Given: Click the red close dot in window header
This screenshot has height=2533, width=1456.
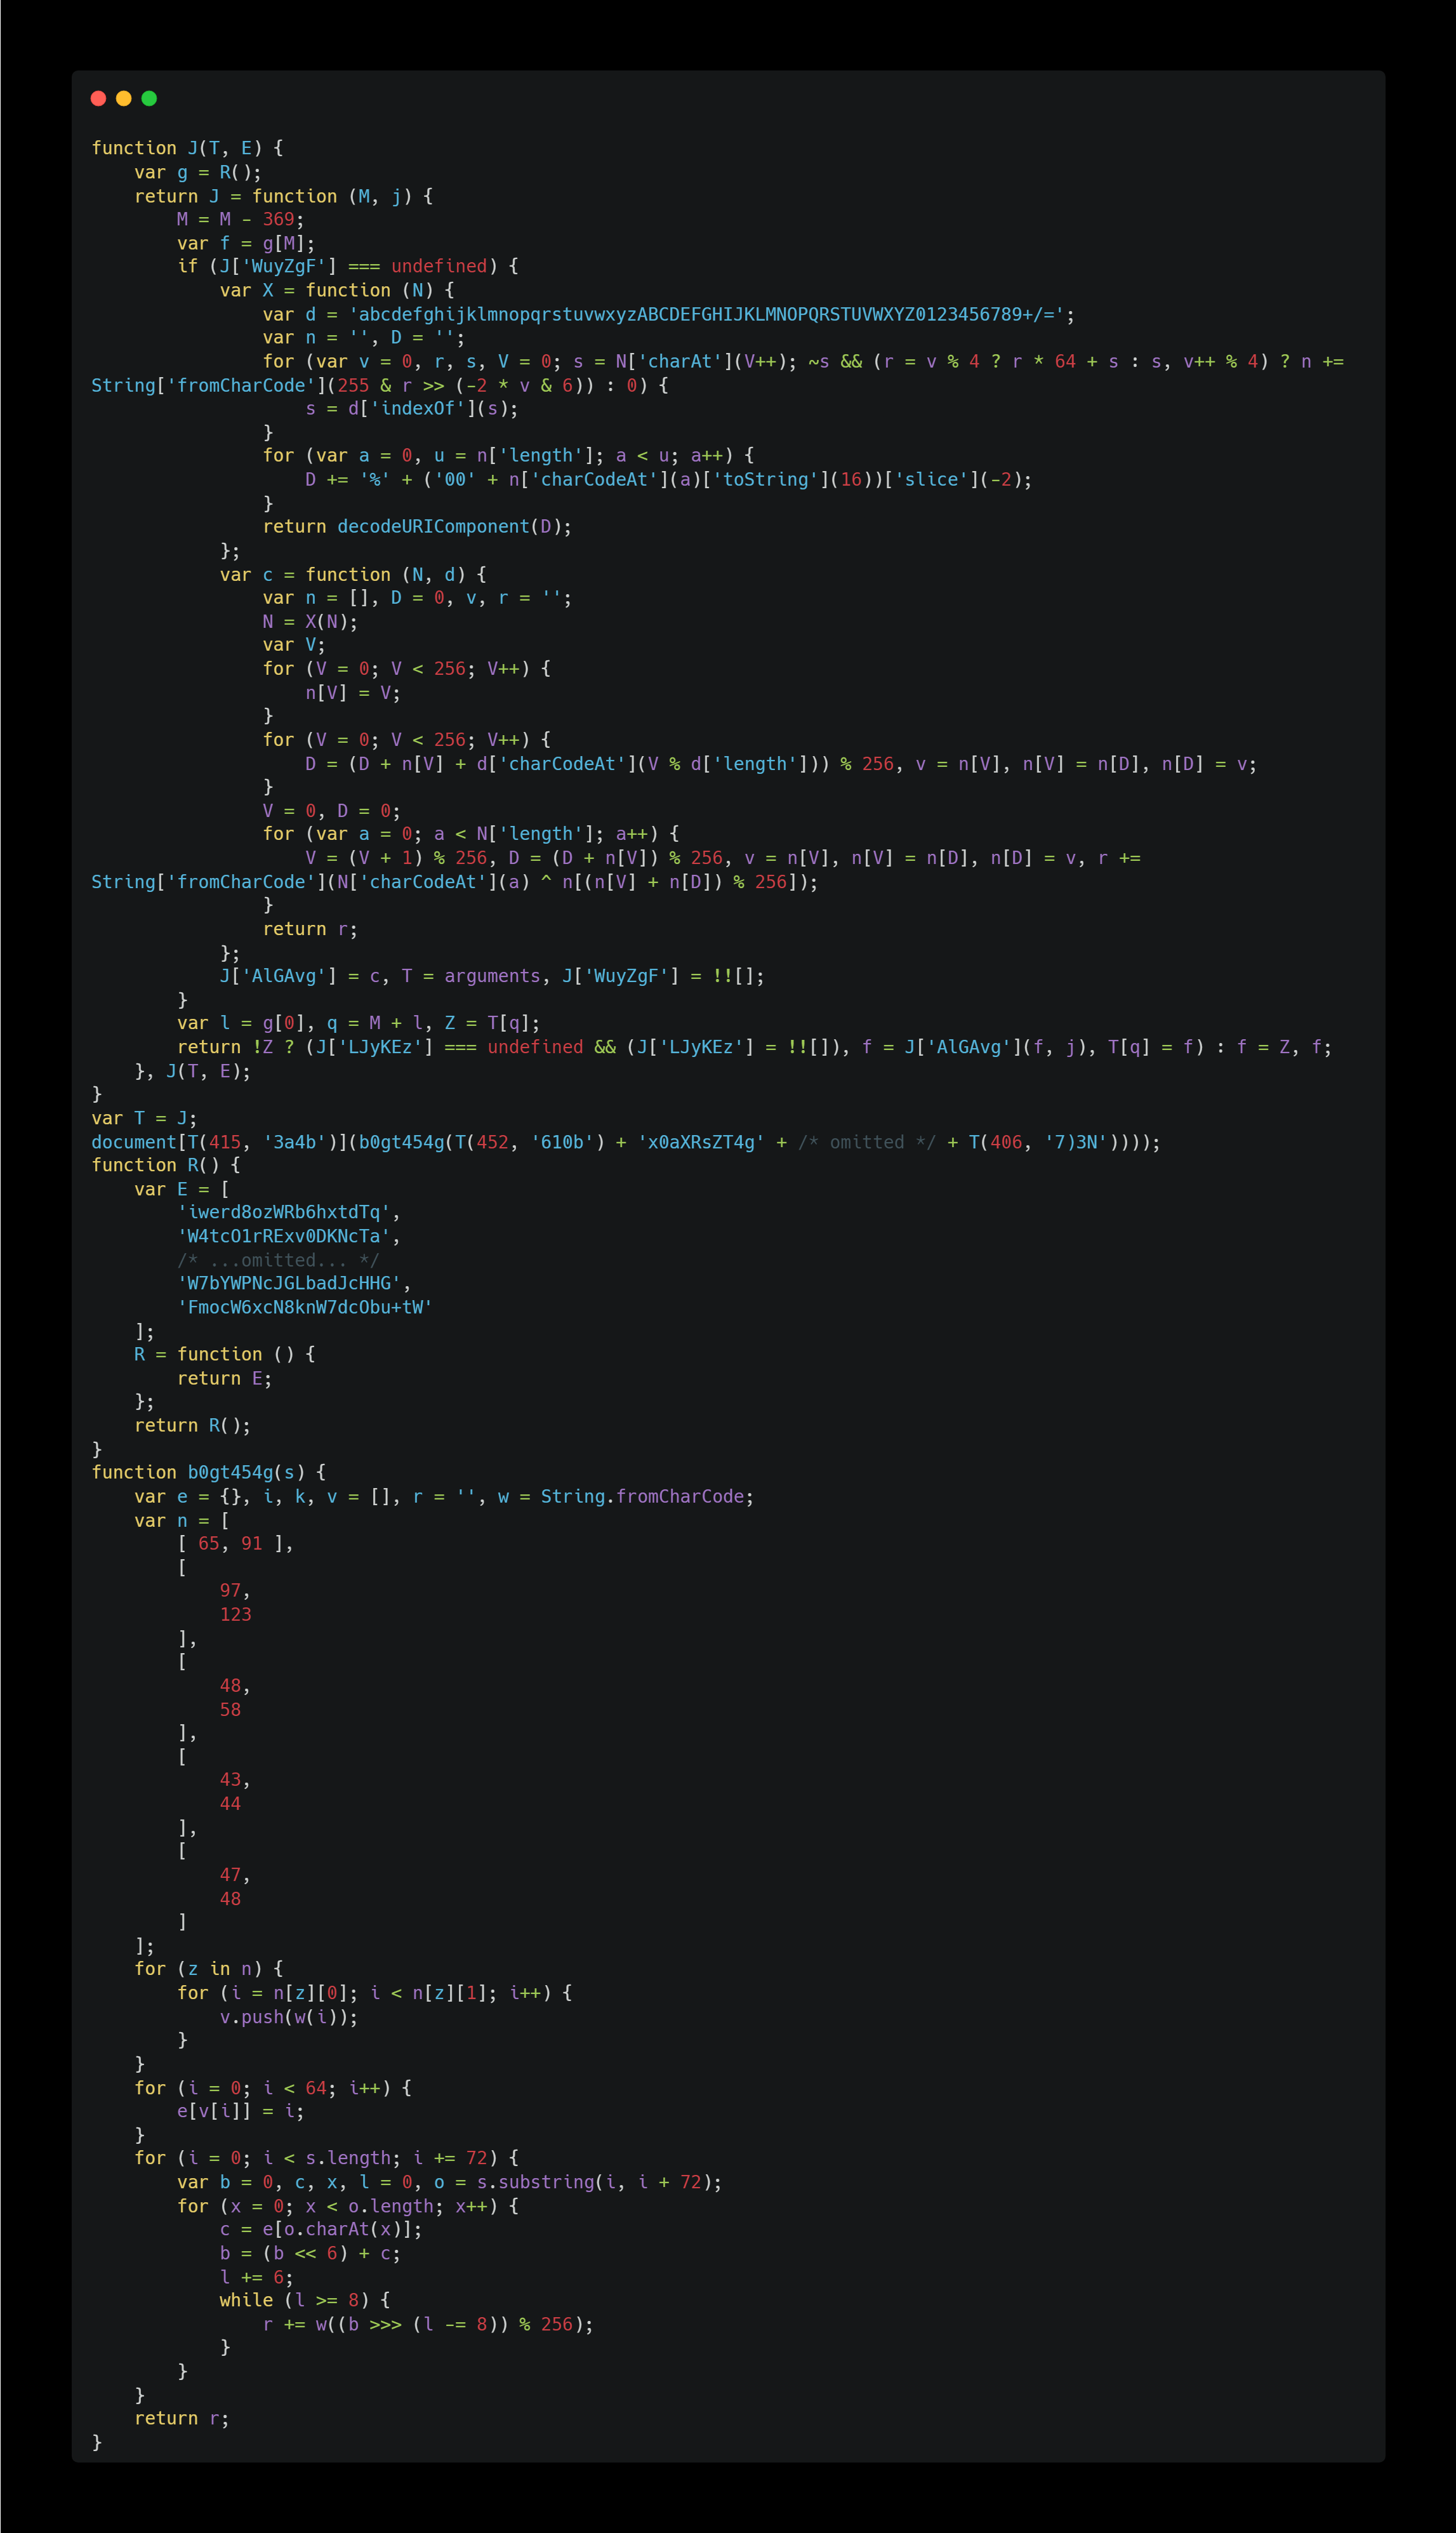Looking at the screenshot, I should [x=98, y=98].
